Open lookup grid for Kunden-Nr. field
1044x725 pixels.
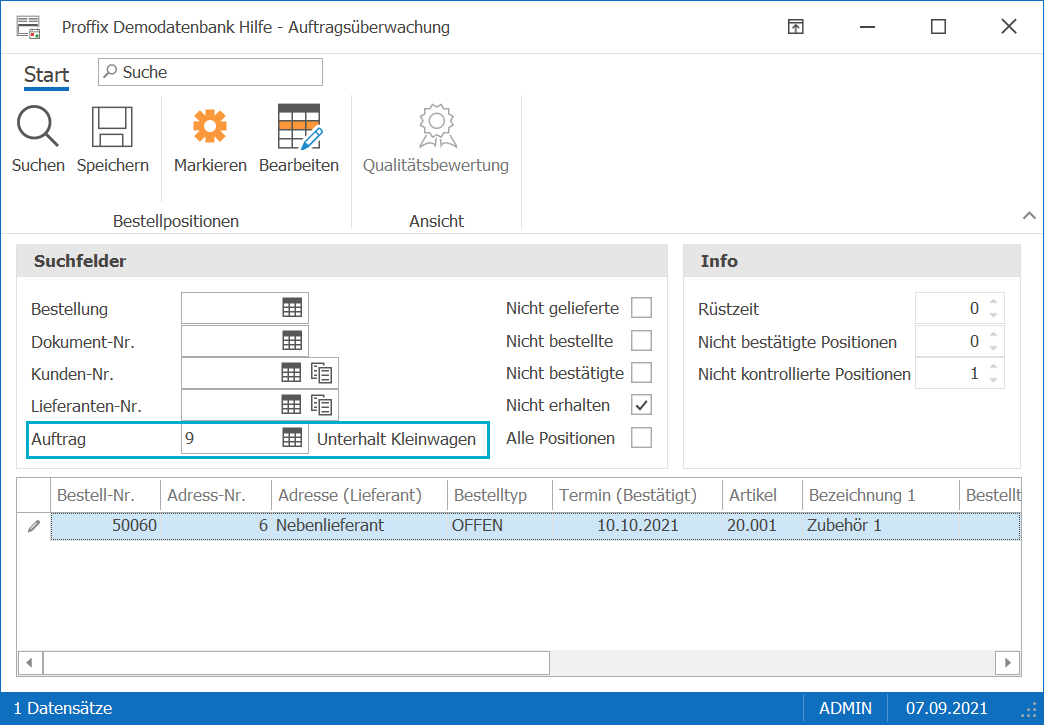291,373
